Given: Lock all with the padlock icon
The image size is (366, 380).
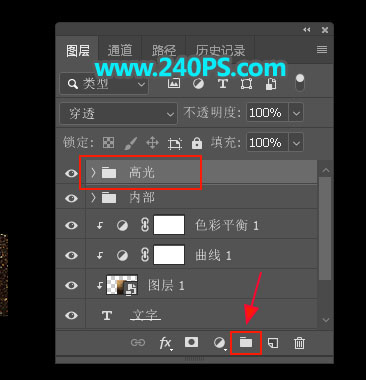Looking at the screenshot, I should coord(197,143).
